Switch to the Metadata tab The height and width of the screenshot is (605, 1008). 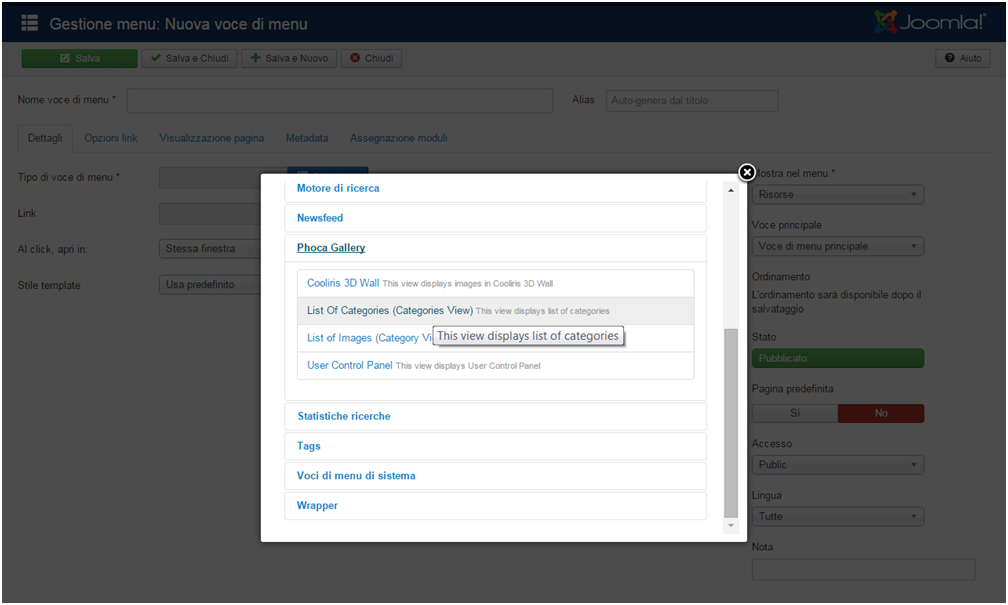[x=307, y=138]
